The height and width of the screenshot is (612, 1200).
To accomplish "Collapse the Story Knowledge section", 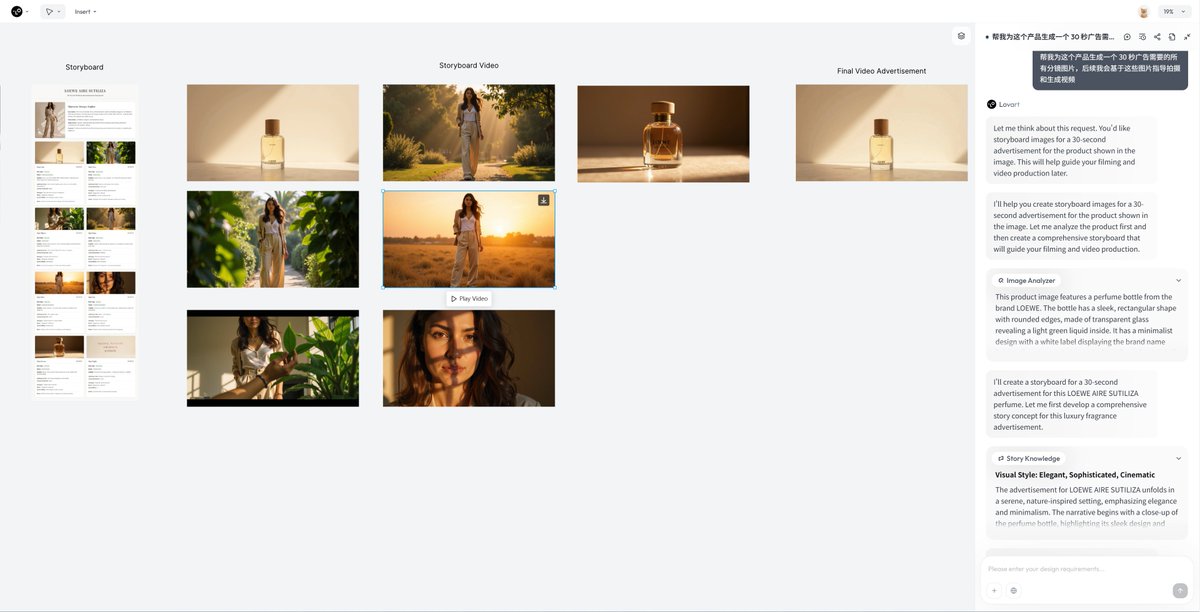I will (1178, 459).
